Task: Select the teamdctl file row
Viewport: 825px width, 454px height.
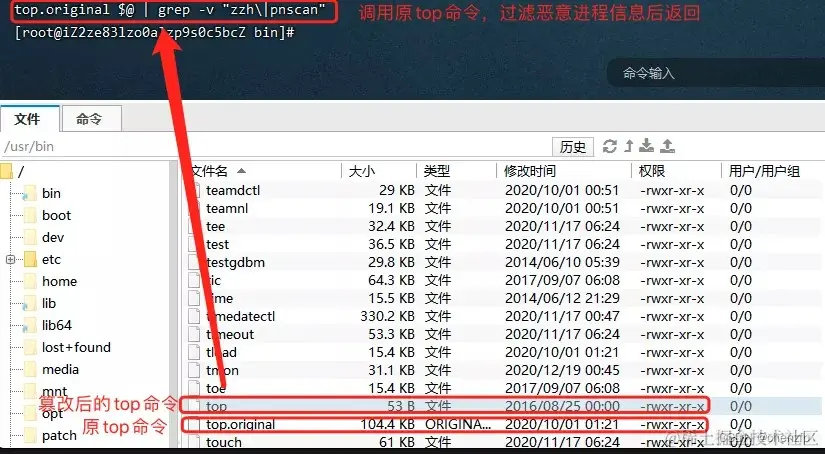Action: pos(502,190)
